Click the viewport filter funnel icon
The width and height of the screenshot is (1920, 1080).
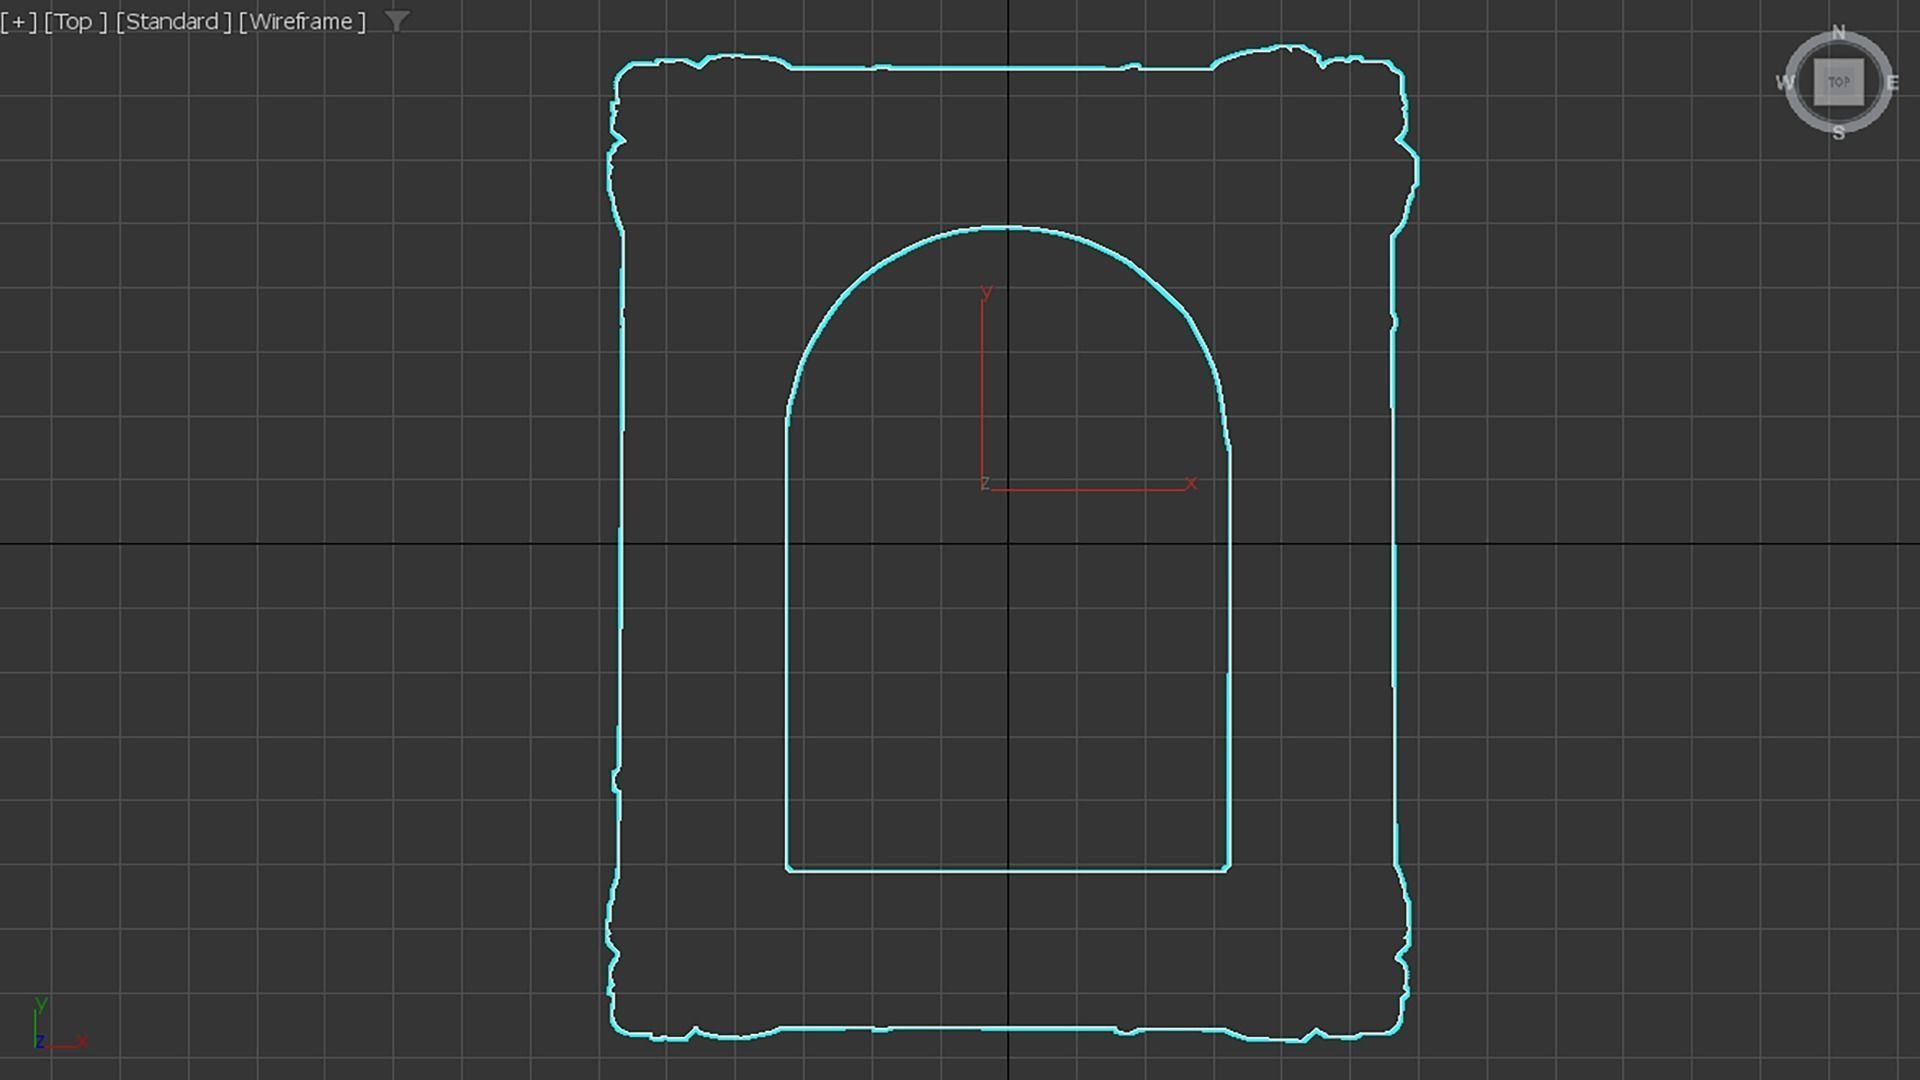click(397, 21)
